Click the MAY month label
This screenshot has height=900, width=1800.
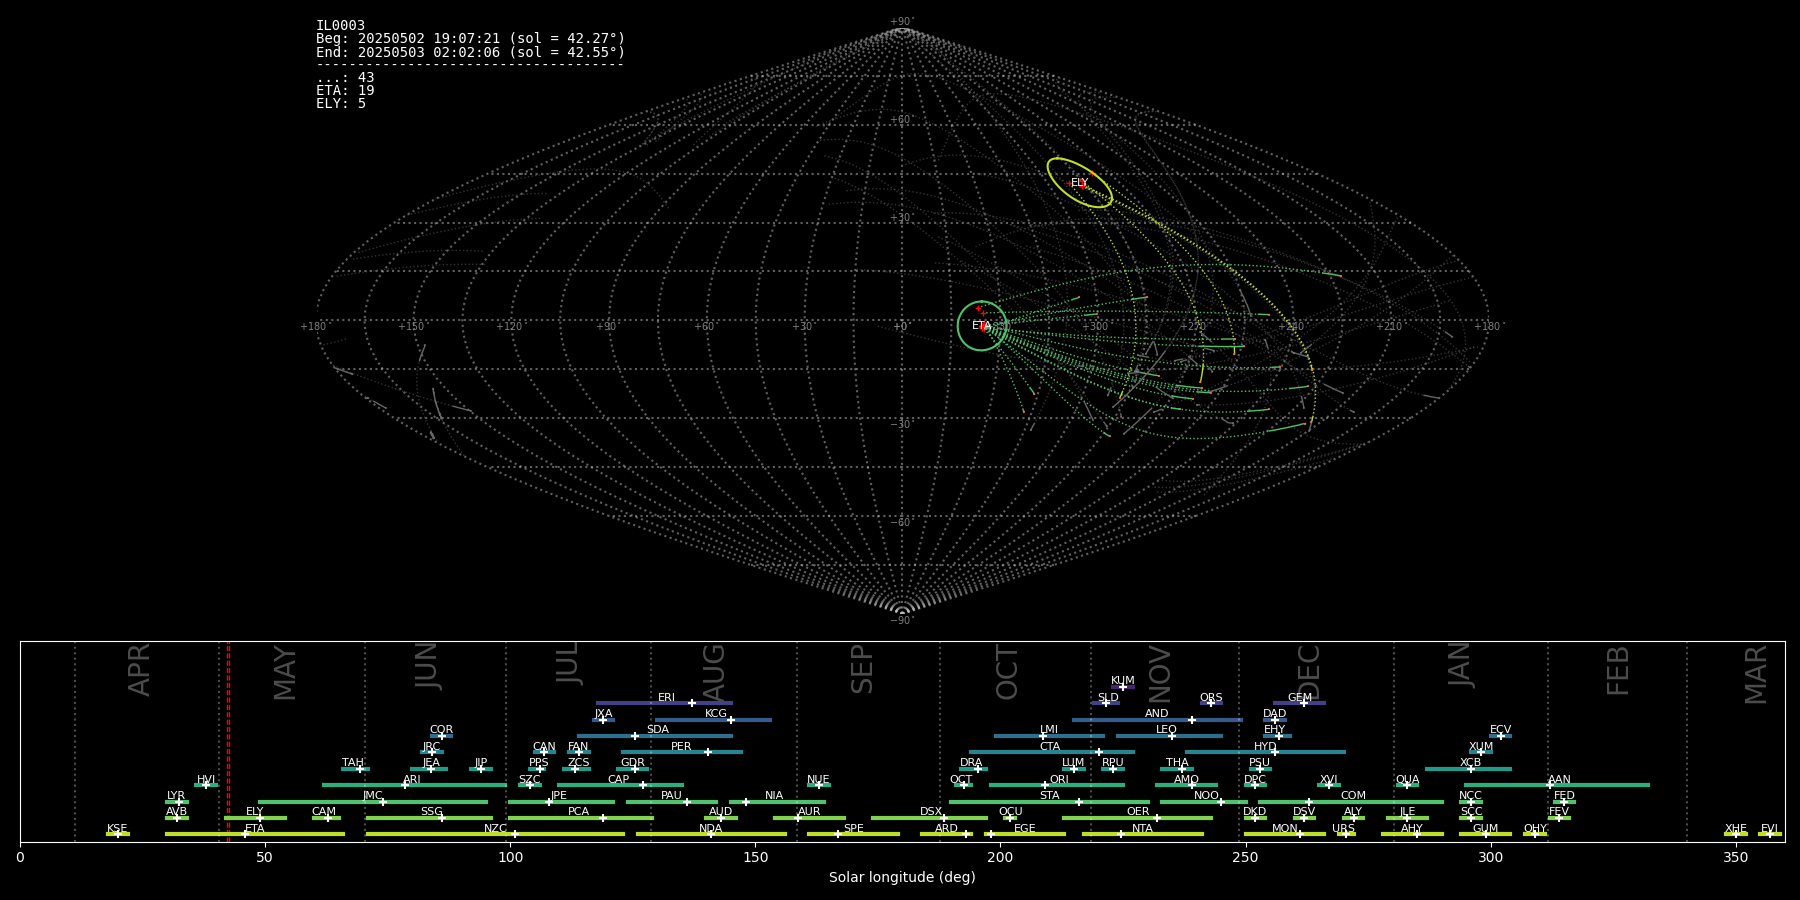pyautogui.click(x=285, y=673)
